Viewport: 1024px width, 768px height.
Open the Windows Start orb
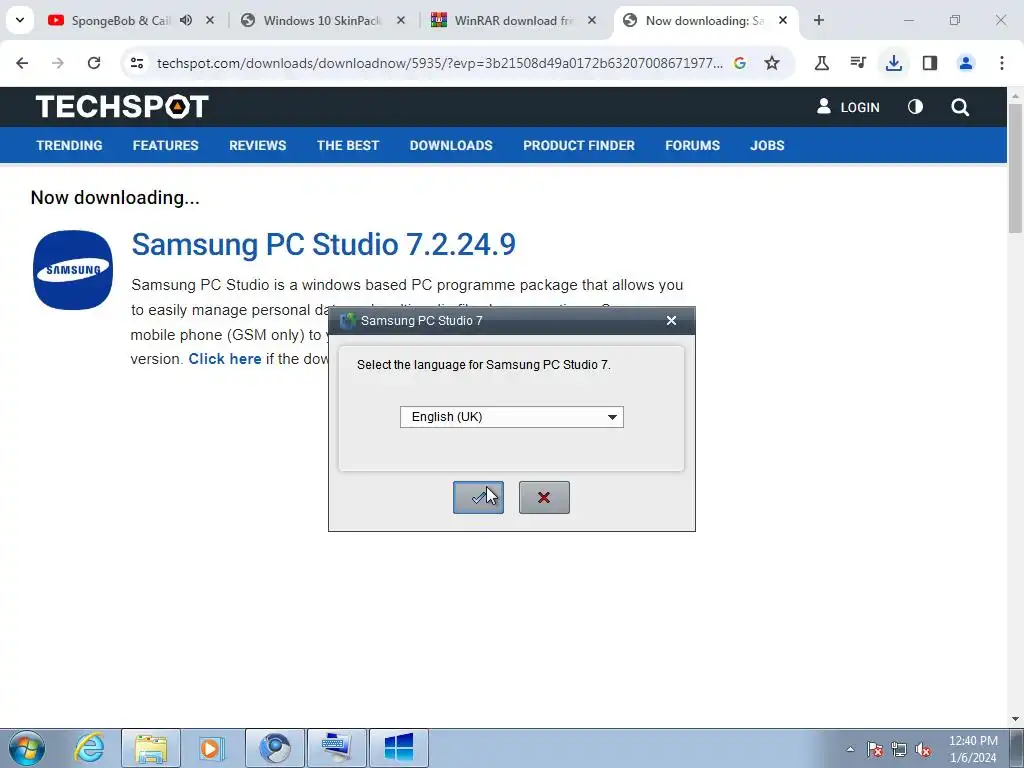click(x=27, y=748)
